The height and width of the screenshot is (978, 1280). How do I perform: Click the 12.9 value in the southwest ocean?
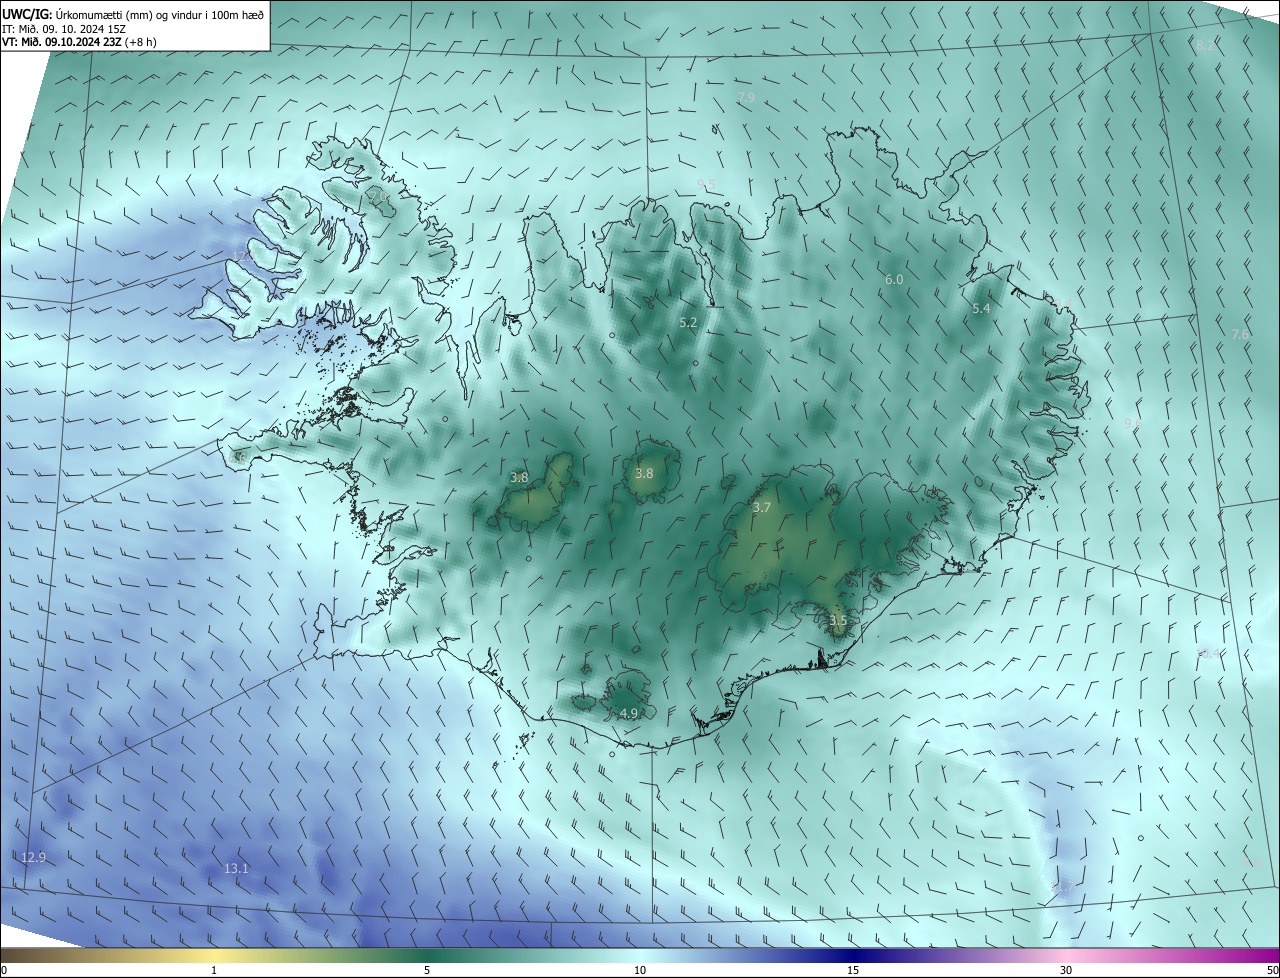point(34,858)
